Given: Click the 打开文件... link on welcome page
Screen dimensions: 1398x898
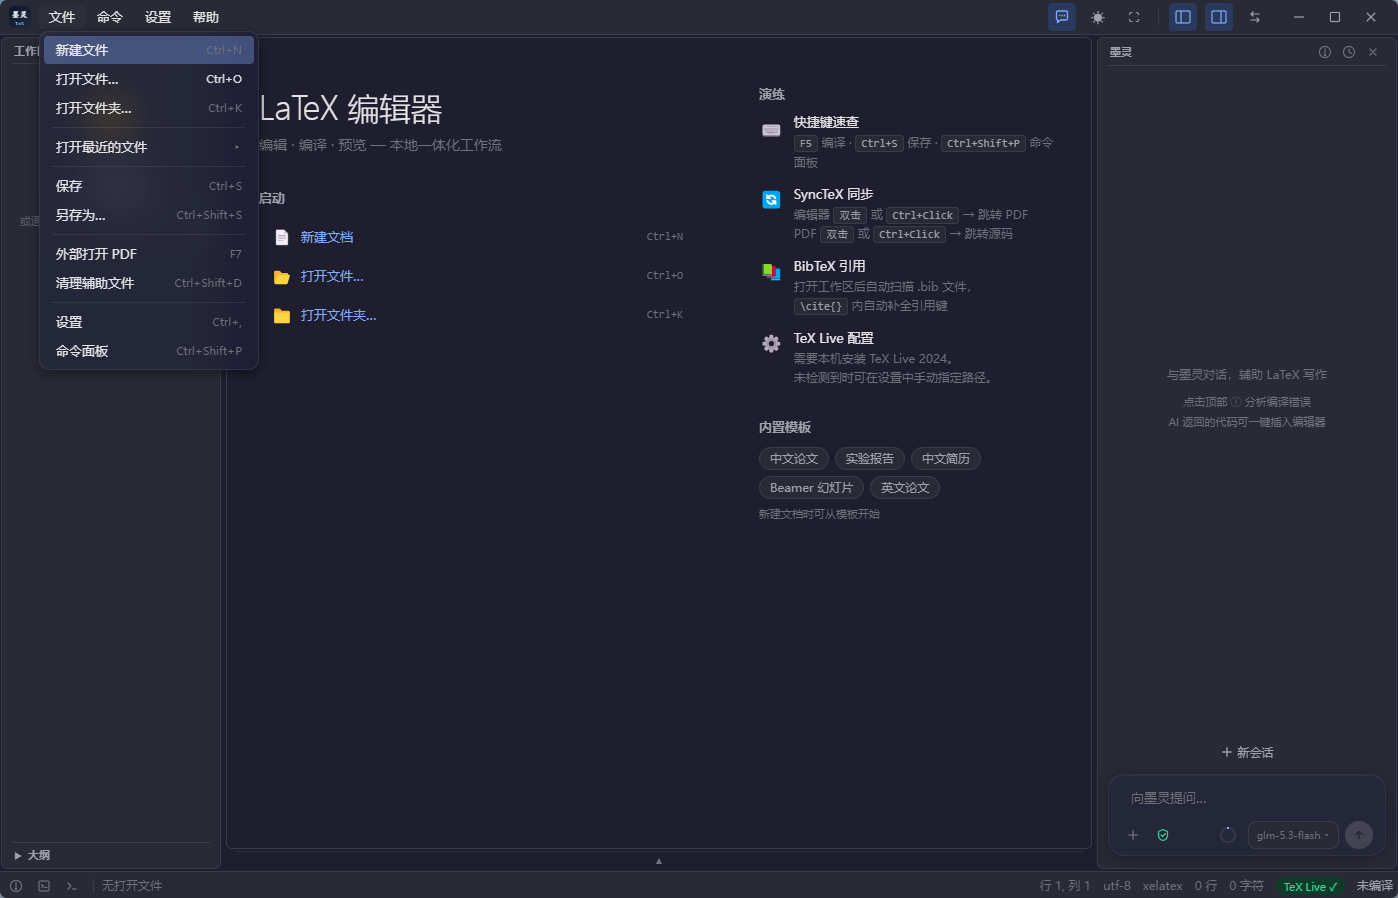Looking at the screenshot, I should [x=332, y=277].
